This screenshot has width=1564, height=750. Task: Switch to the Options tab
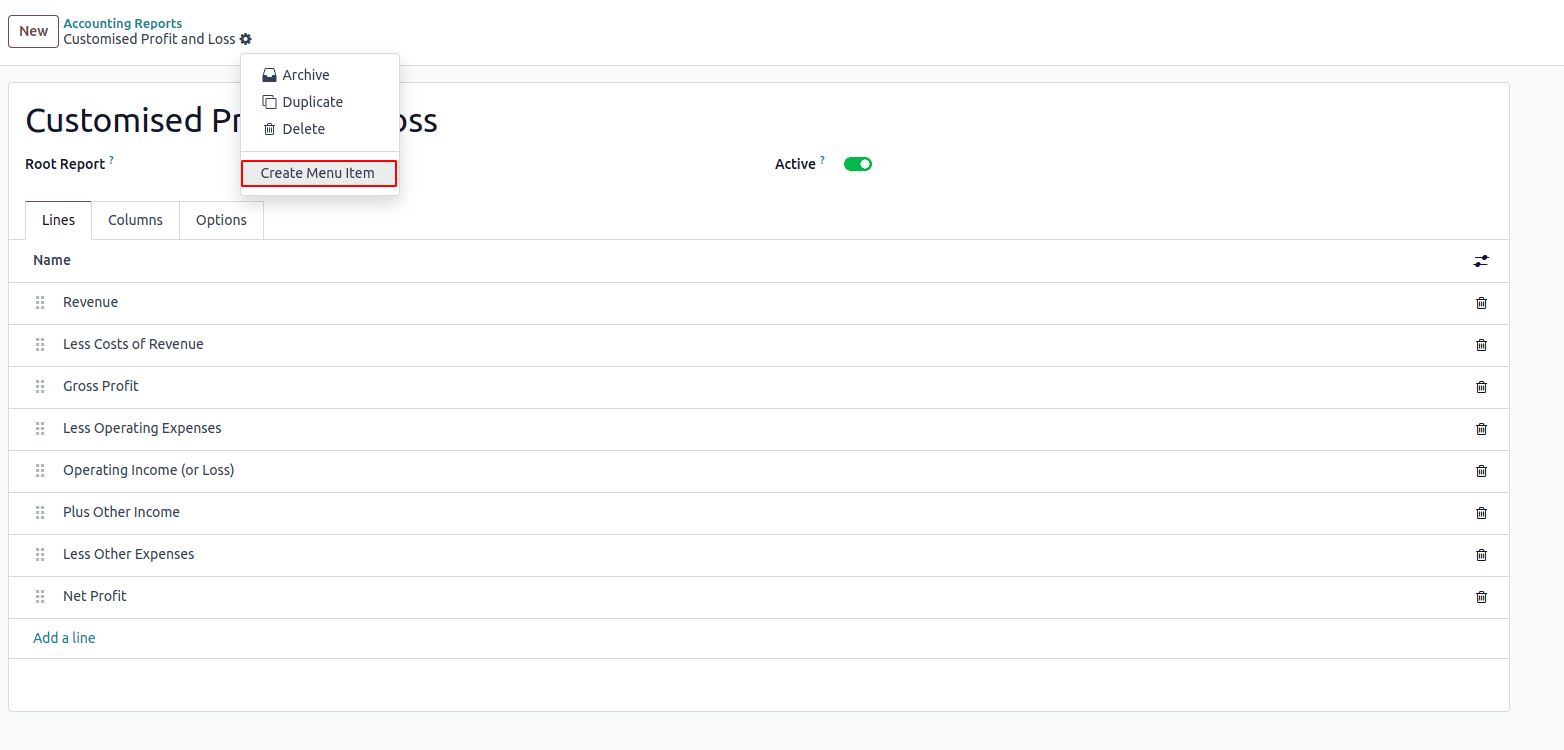click(x=221, y=220)
